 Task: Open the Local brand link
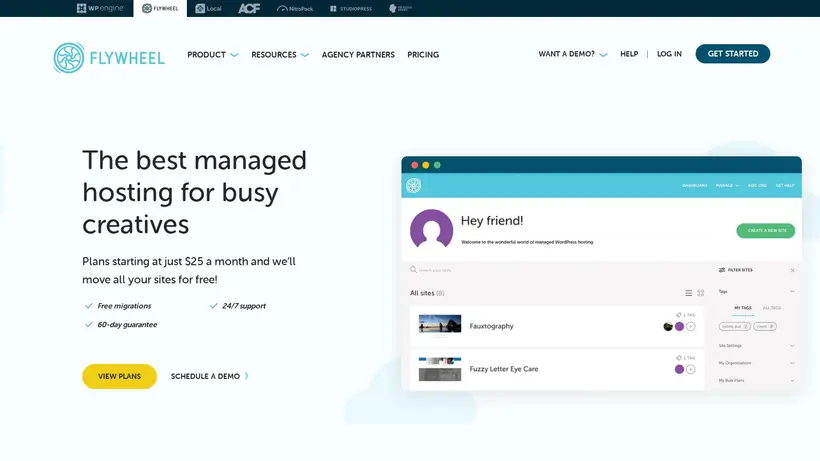coord(208,8)
